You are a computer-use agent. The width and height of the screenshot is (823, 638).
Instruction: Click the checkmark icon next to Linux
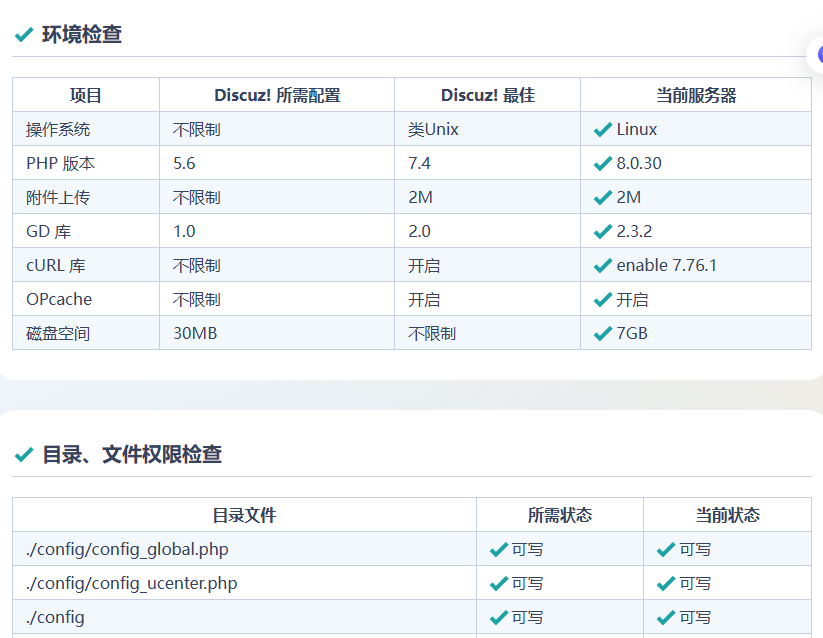tap(603, 129)
